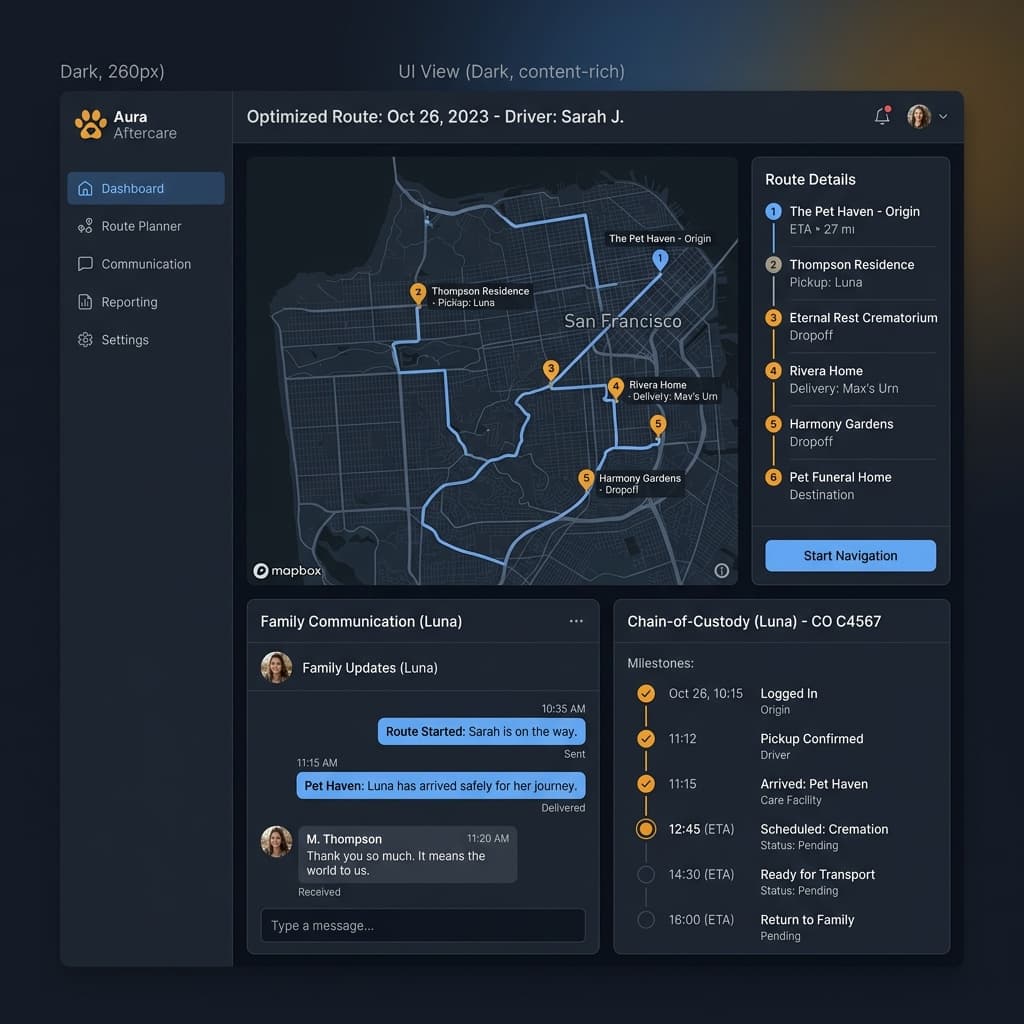Click the Type a message input field
Image resolution: width=1024 pixels, height=1024 pixels.
click(422, 925)
